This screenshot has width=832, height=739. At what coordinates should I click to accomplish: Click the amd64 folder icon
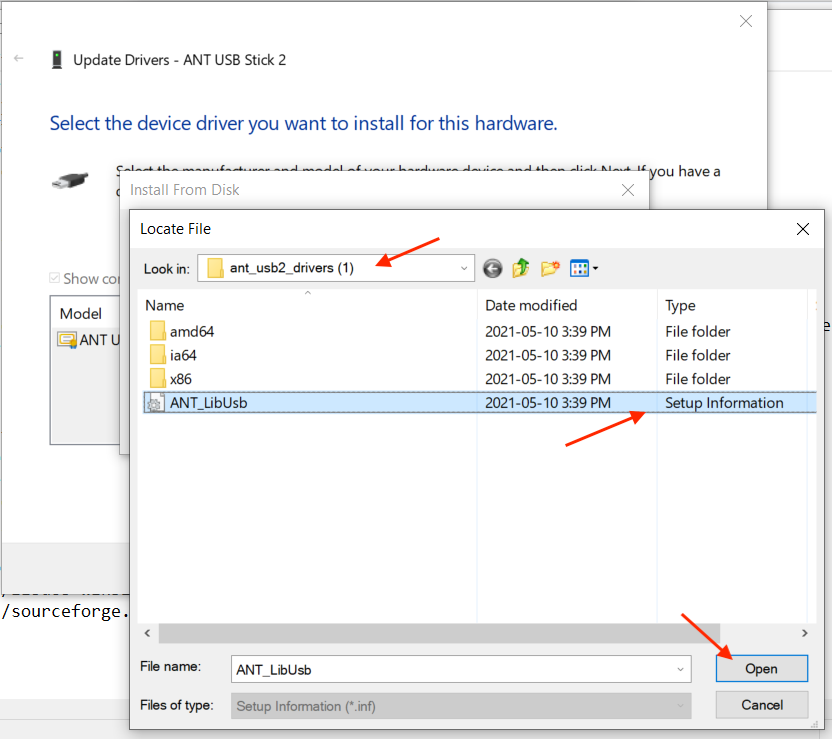point(158,332)
